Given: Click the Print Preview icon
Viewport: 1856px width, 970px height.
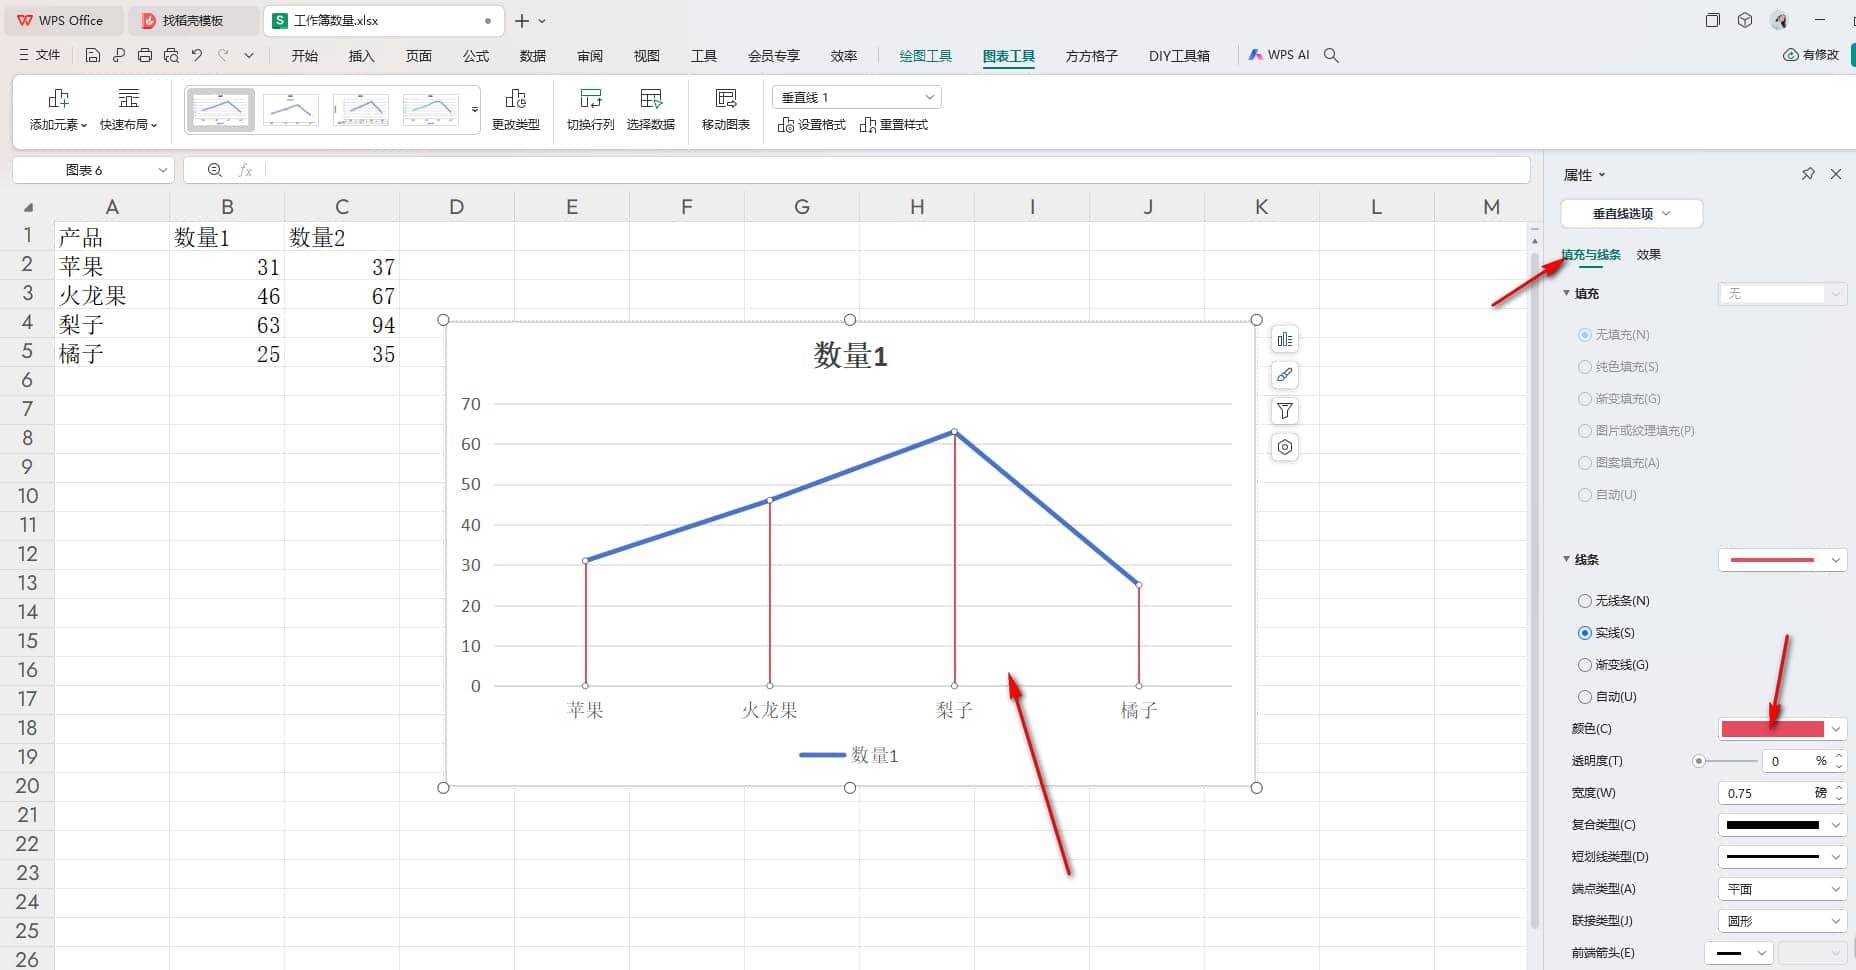Looking at the screenshot, I should (x=171, y=56).
